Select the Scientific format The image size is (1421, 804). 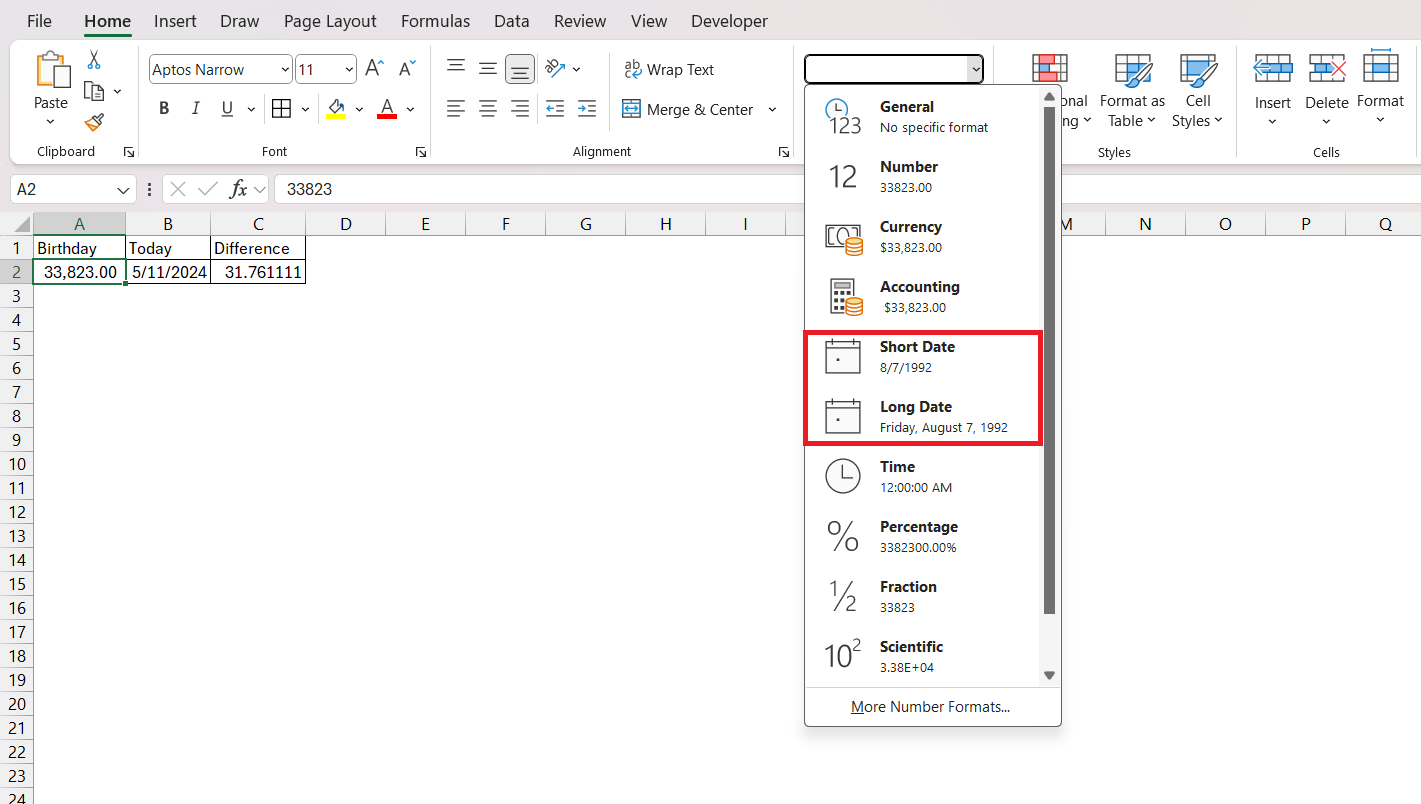[x=922, y=657]
